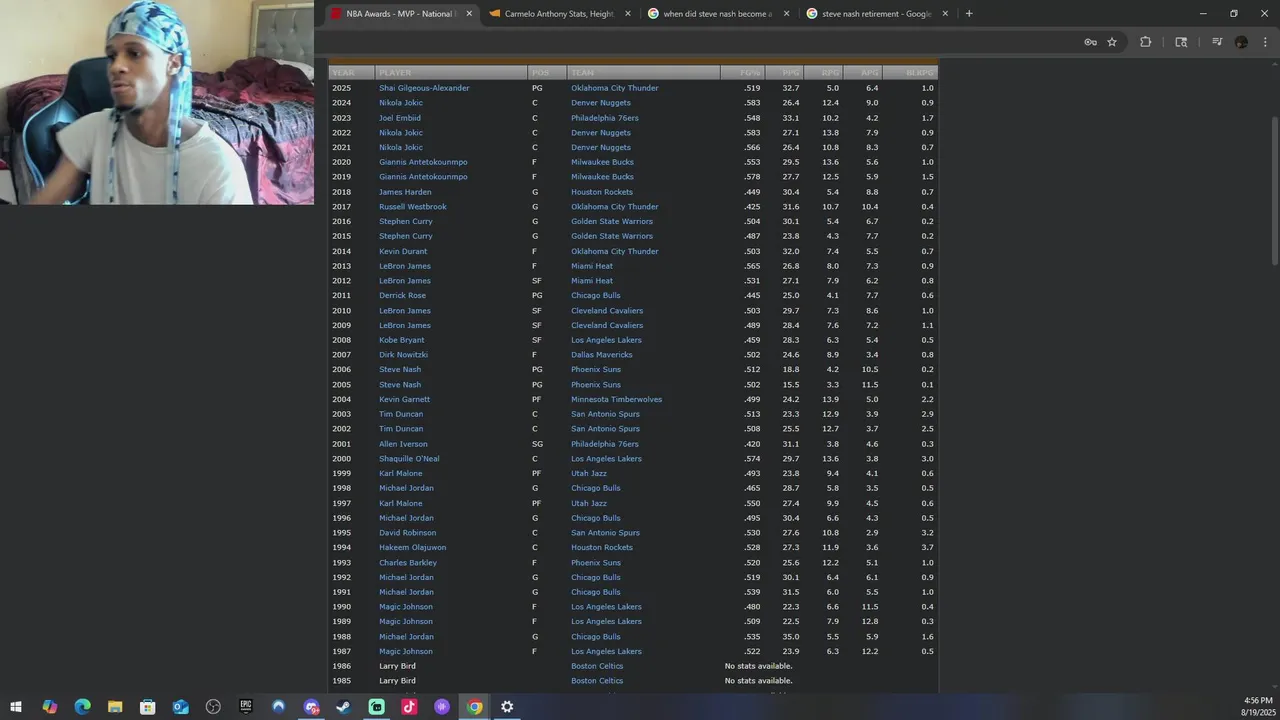
Task: Open Minnesota Timberwolves team link
Action: [x=616, y=399]
